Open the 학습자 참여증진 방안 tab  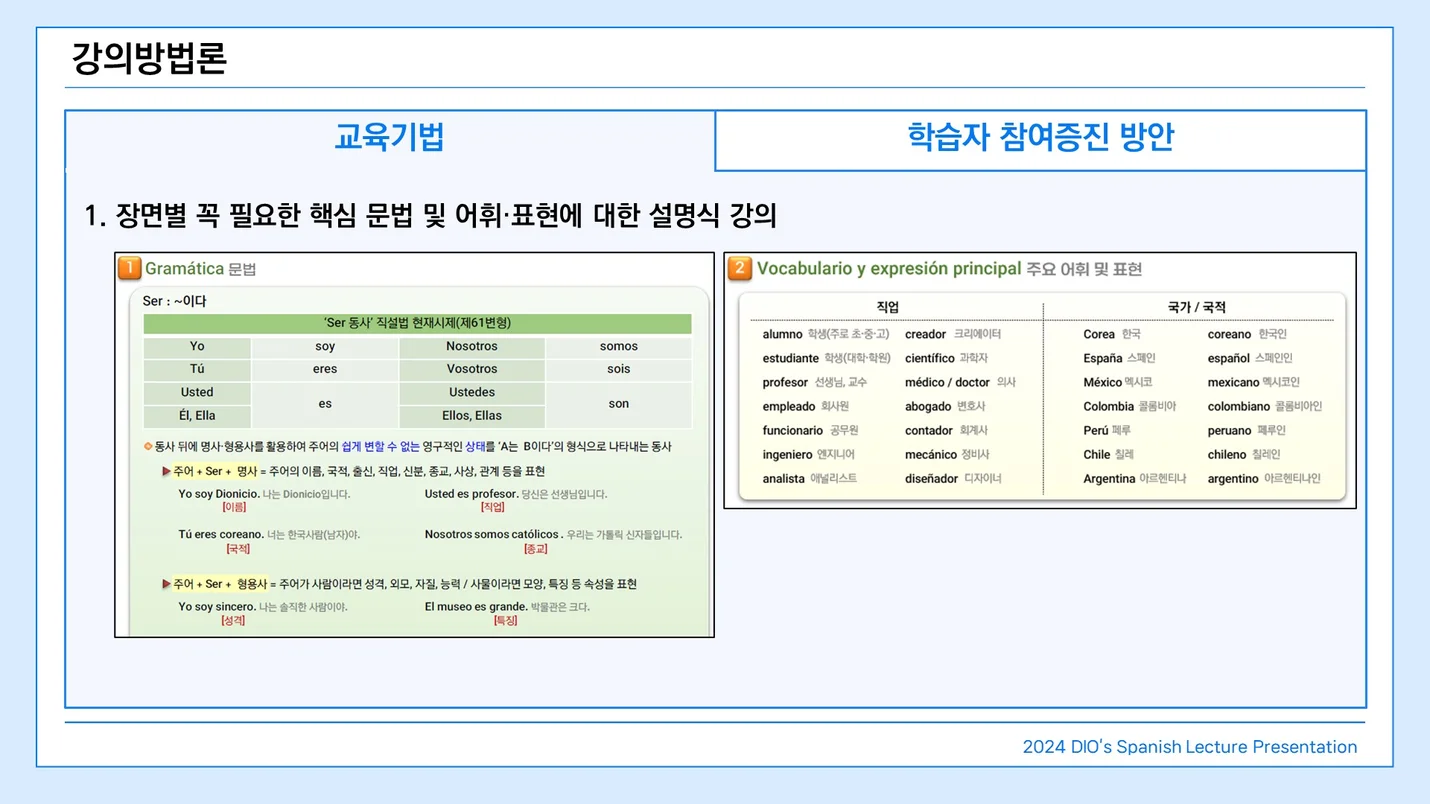pos(1040,138)
